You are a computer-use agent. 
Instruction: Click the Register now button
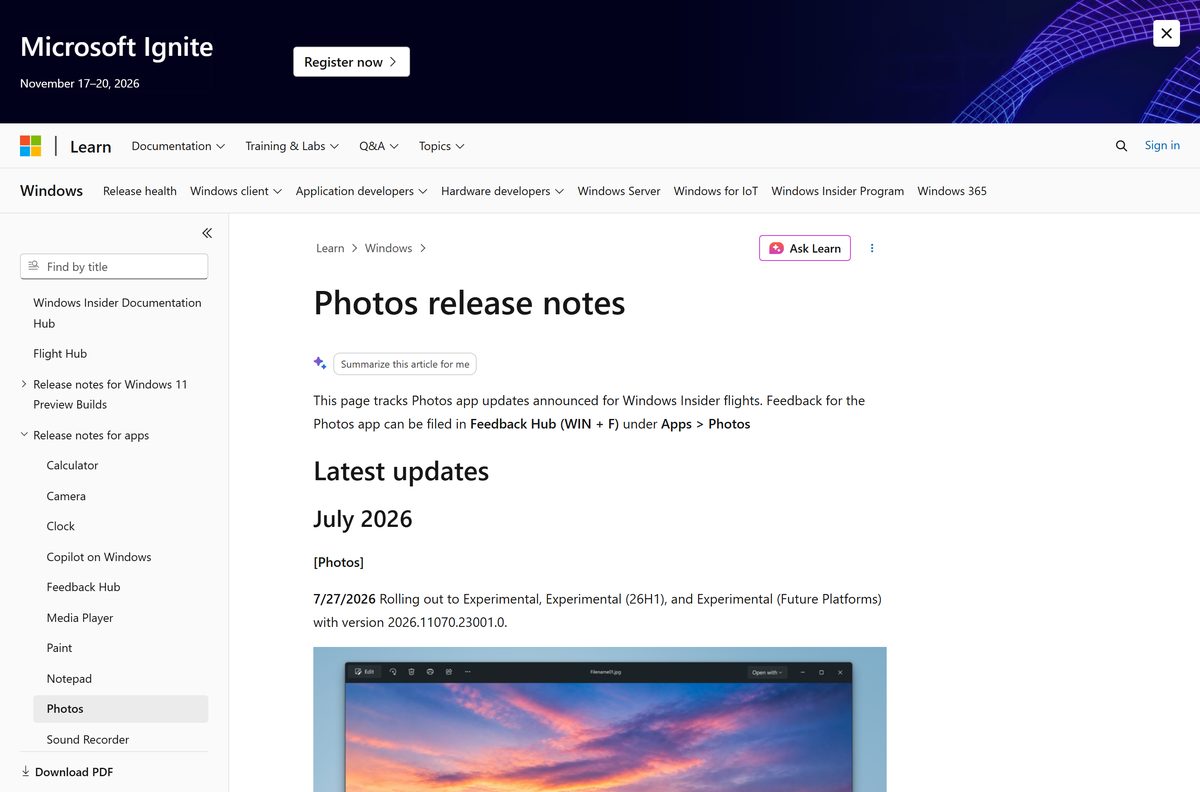click(351, 62)
